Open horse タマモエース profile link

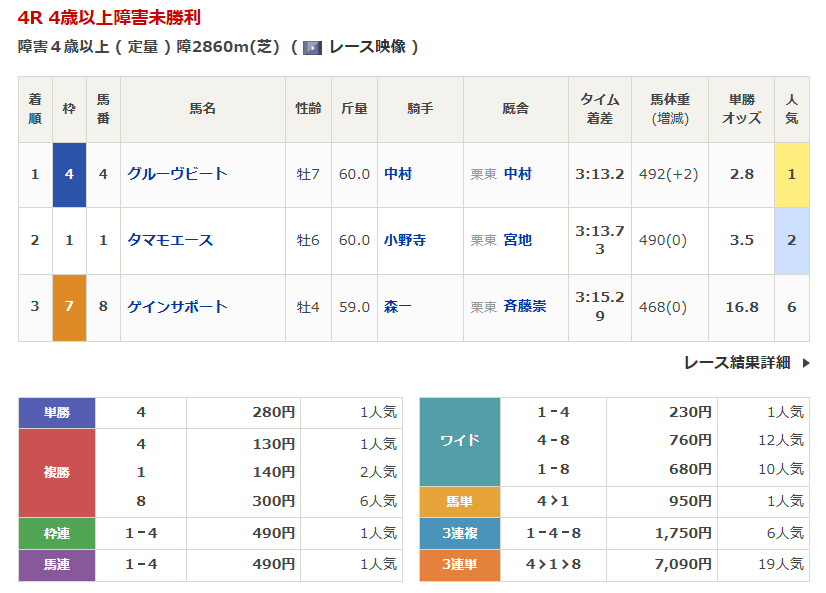[170, 240]
